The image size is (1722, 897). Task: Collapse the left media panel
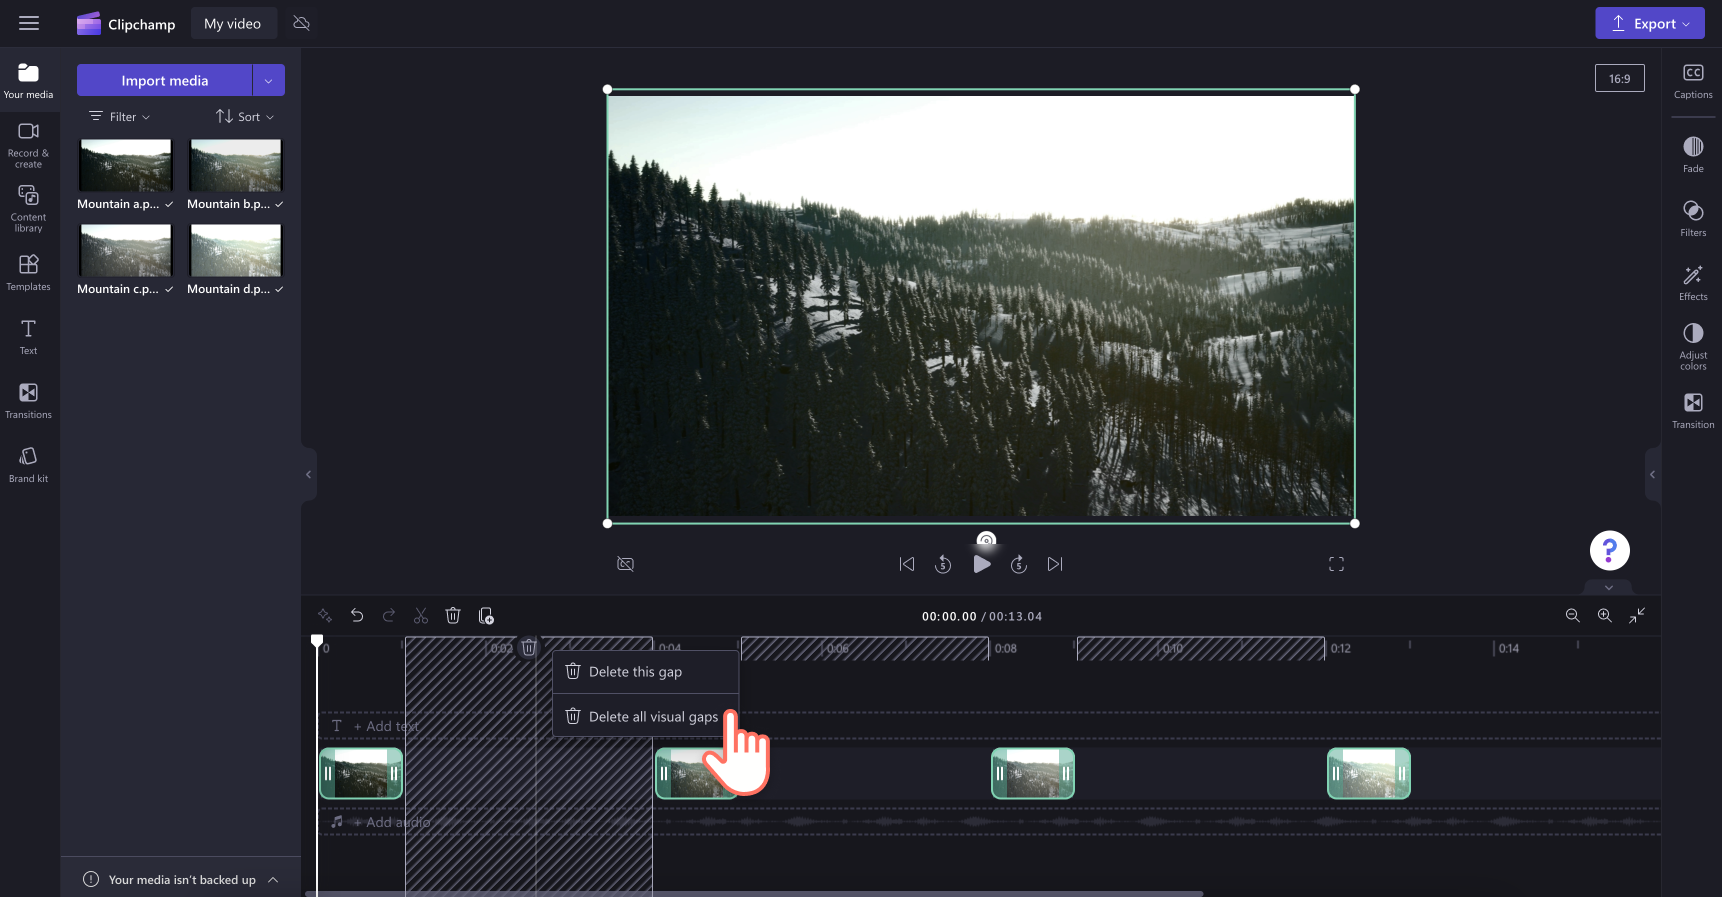308,475
